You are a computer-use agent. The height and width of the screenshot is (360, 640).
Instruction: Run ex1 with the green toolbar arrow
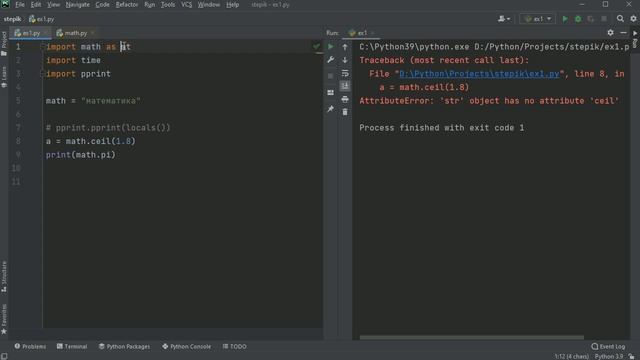click(x=565, y=19)
